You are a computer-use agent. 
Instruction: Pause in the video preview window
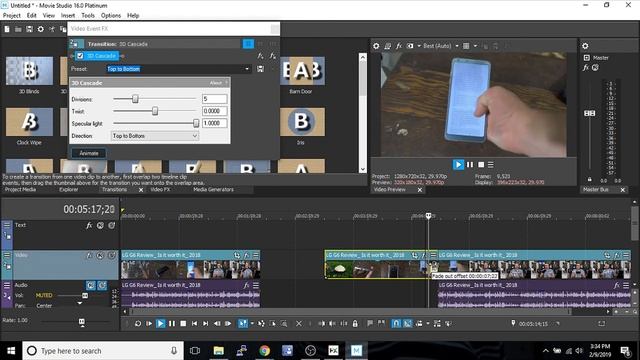coord(470,164)
